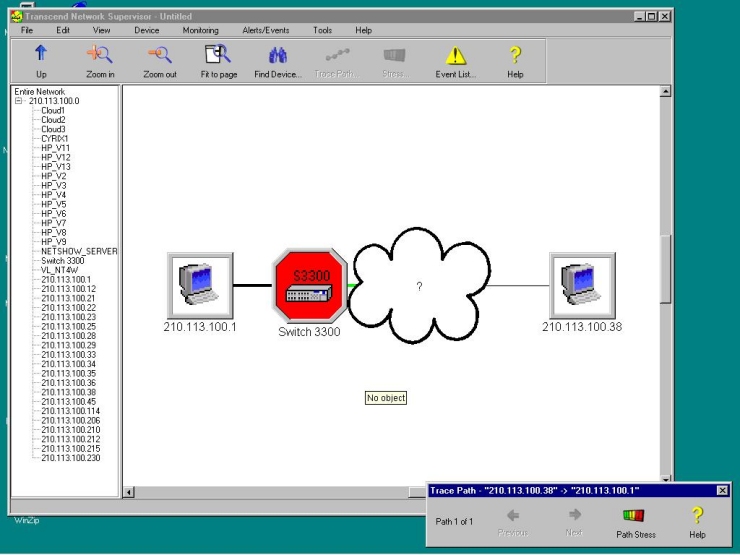Click the 210.113.100.1 label under computer
This screenshot has width=740, height=555.
[200, 327]
